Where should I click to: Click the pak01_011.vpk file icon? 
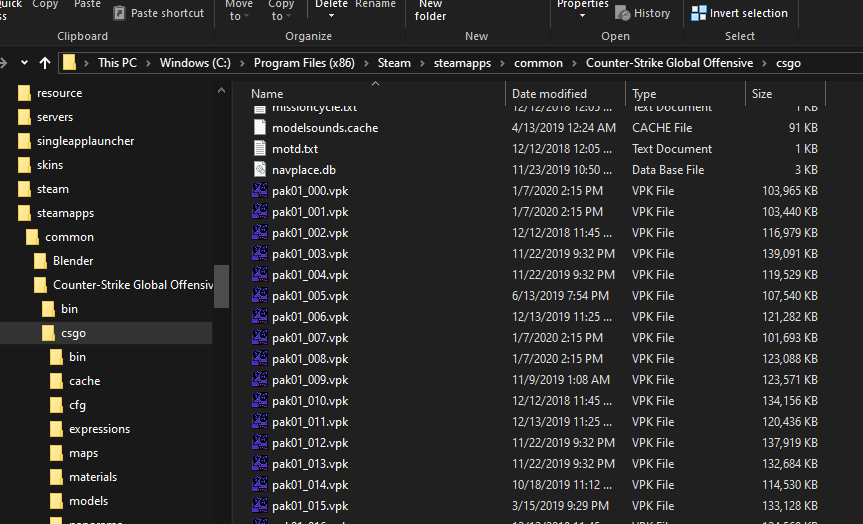[x=260, y=421]
